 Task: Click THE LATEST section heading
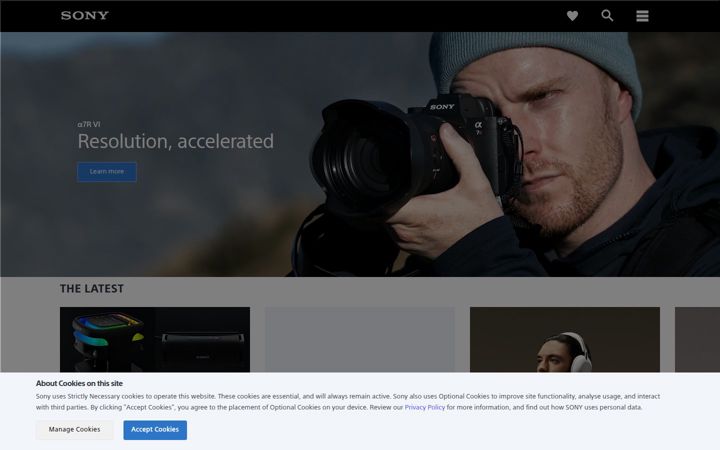tap(92, 288)
